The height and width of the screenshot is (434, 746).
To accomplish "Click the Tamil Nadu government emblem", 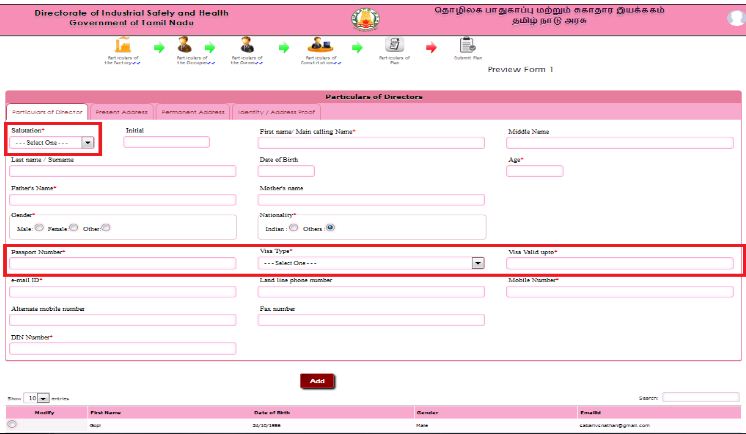I will (x=365, y=20).
